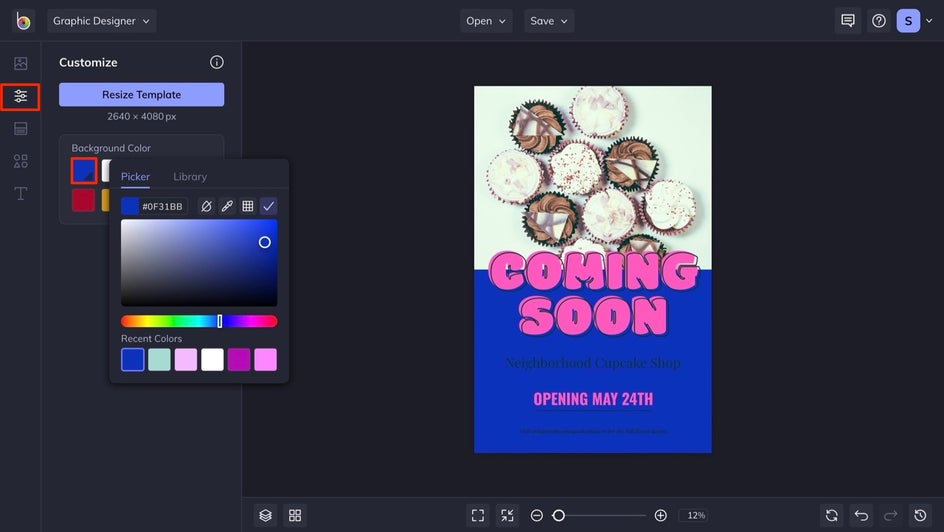Select the recent purple magenta swatch

pos(239,359)
